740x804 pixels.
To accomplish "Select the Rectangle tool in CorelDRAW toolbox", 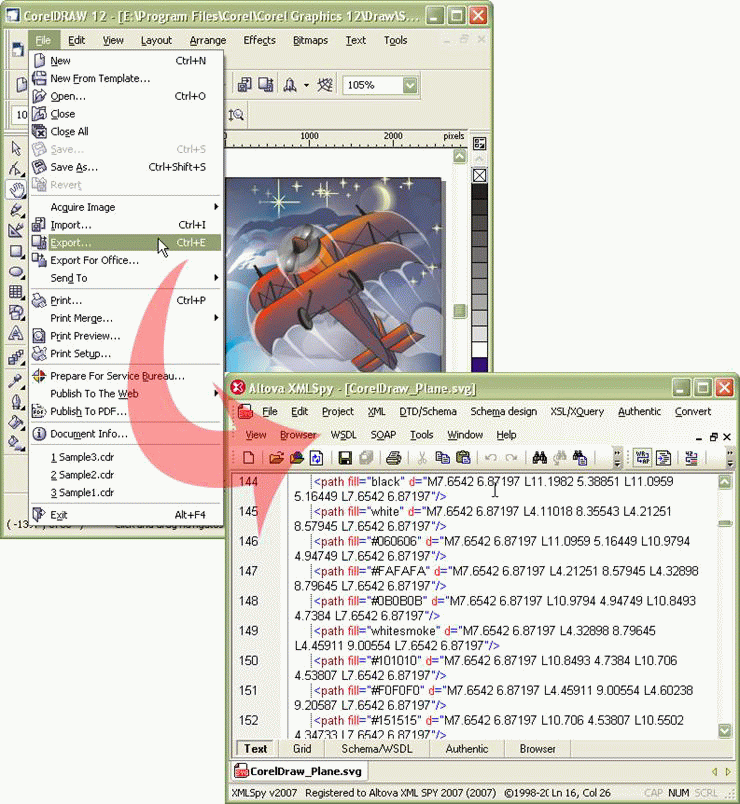I will tap(16, 251).
